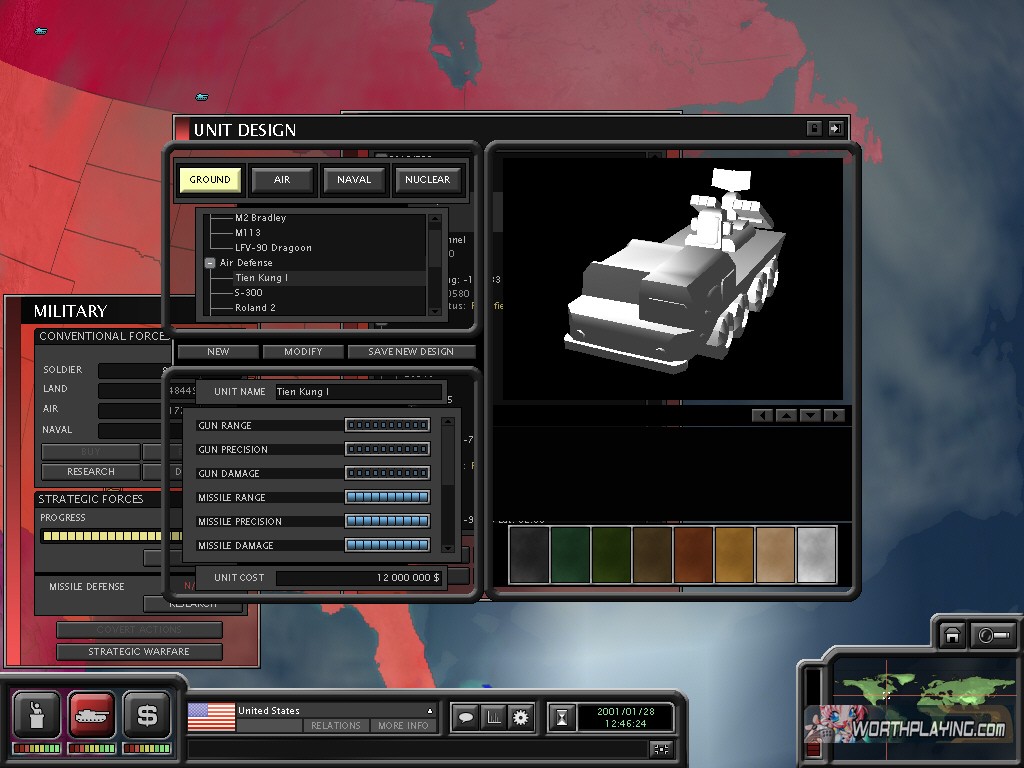Rotate the unit model left with arrow
The width and height of the screenshot is (1024, 768).
point(762,415)
